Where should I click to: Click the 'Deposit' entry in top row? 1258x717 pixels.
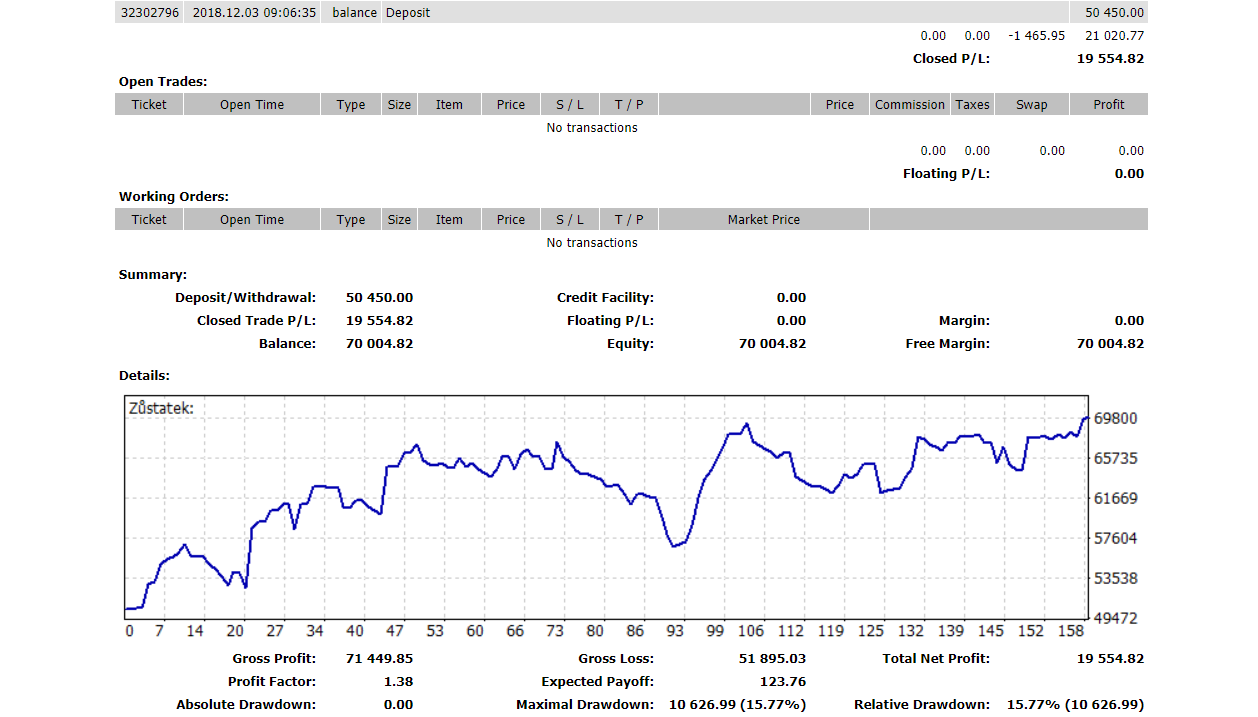[408, 12]
